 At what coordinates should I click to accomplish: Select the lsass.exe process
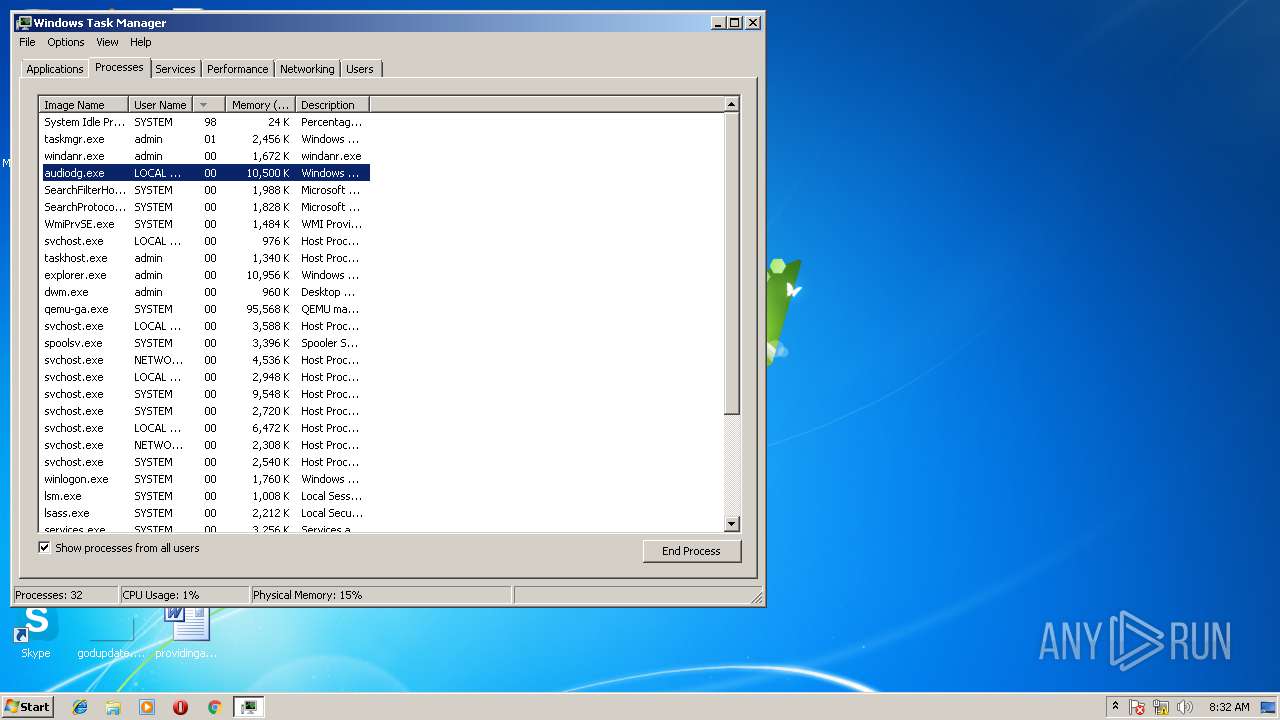click(x=204, y=513)
